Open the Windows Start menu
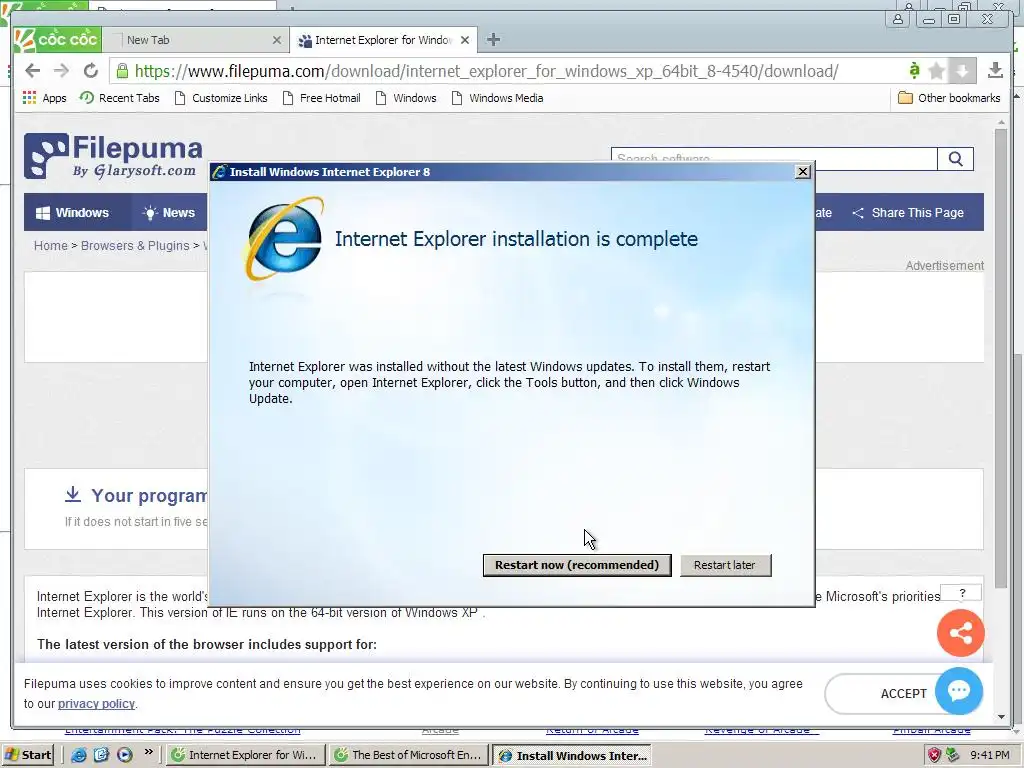This screenshot has width=1024, height=768. point(28,755)
